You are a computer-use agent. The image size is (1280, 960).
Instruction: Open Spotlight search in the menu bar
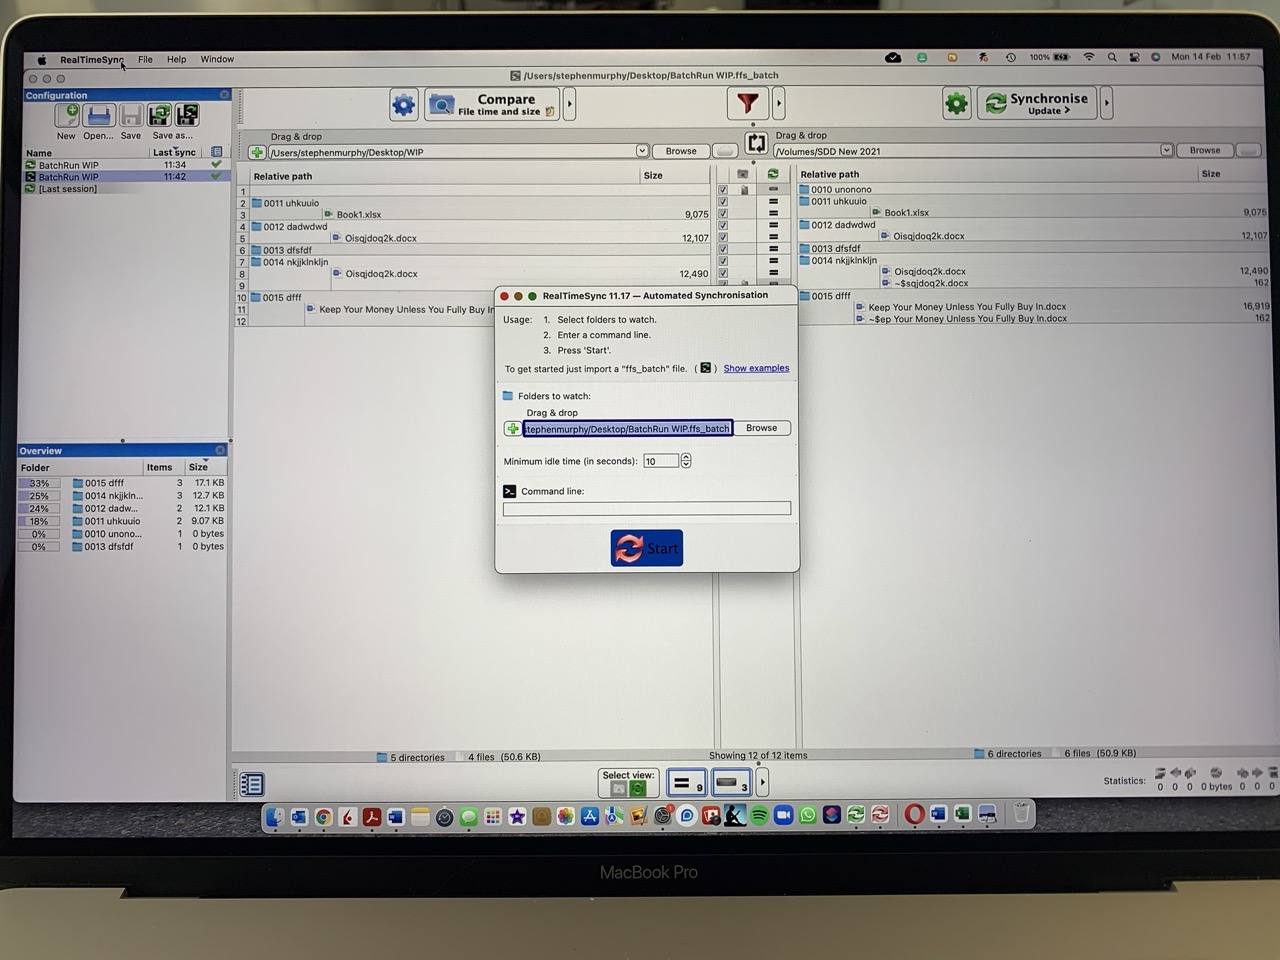tap(1112, 57)
